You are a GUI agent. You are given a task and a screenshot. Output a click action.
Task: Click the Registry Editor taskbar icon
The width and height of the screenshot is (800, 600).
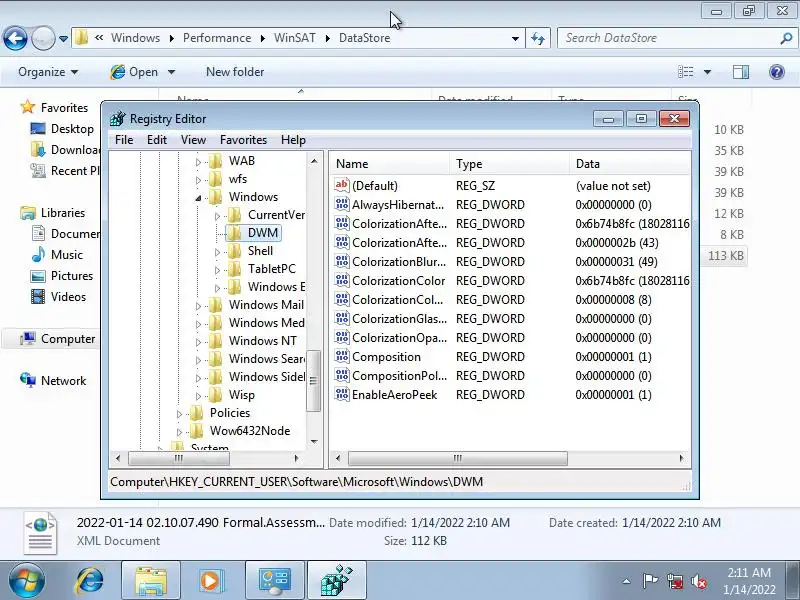coord(337,581)
